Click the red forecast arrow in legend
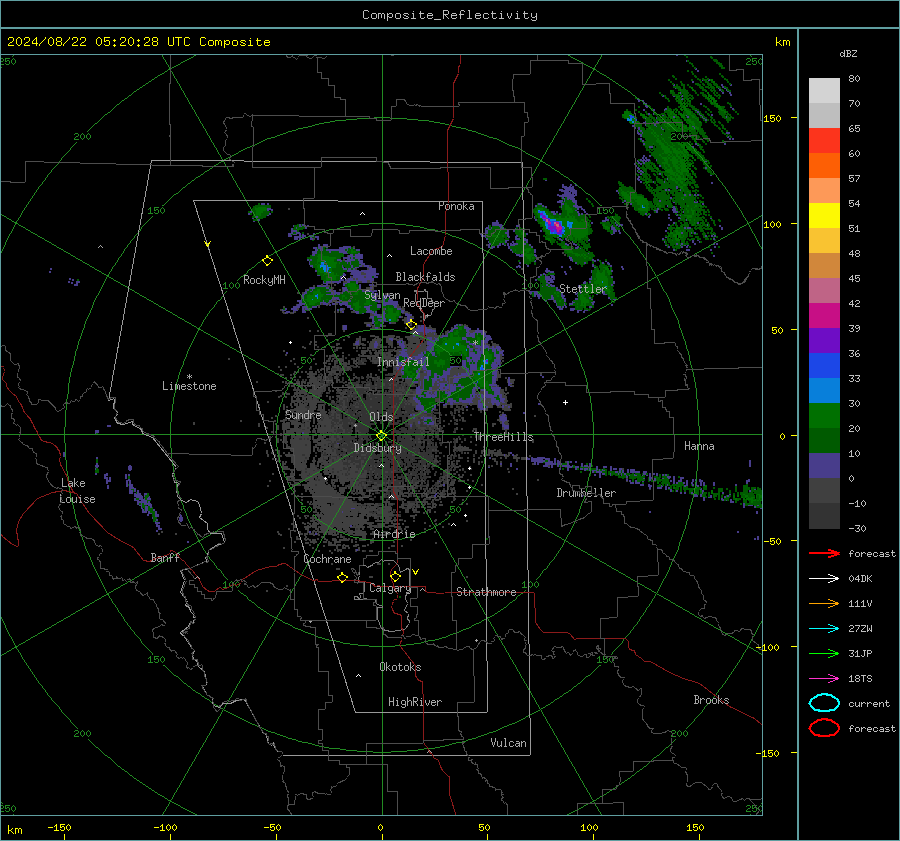The height and width of the screenshot is (841, 900). pos(824,553)
